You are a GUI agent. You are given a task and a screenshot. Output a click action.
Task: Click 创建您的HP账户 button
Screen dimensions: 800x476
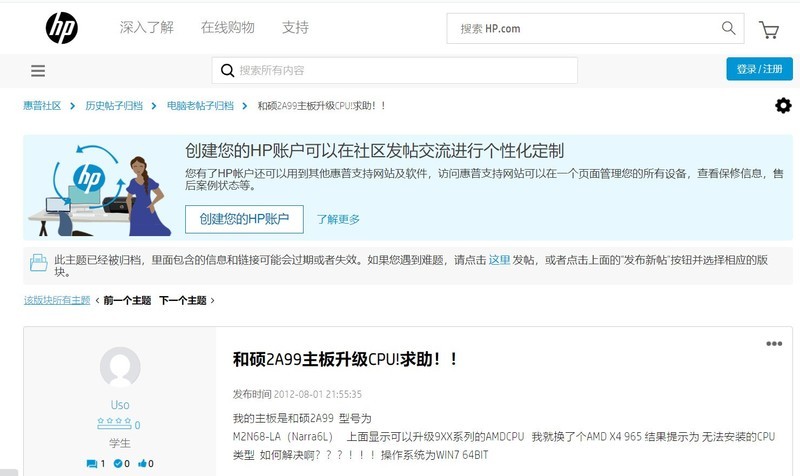(x=244, y=219)
